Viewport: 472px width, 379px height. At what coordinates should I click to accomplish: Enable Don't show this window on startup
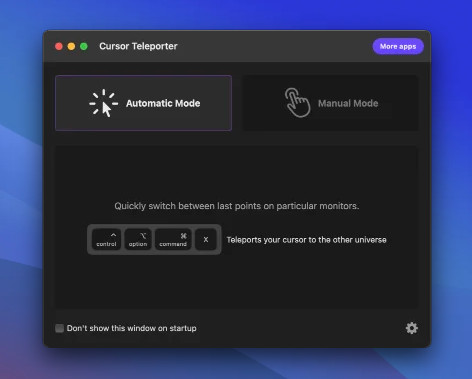[x=60, y=328]
